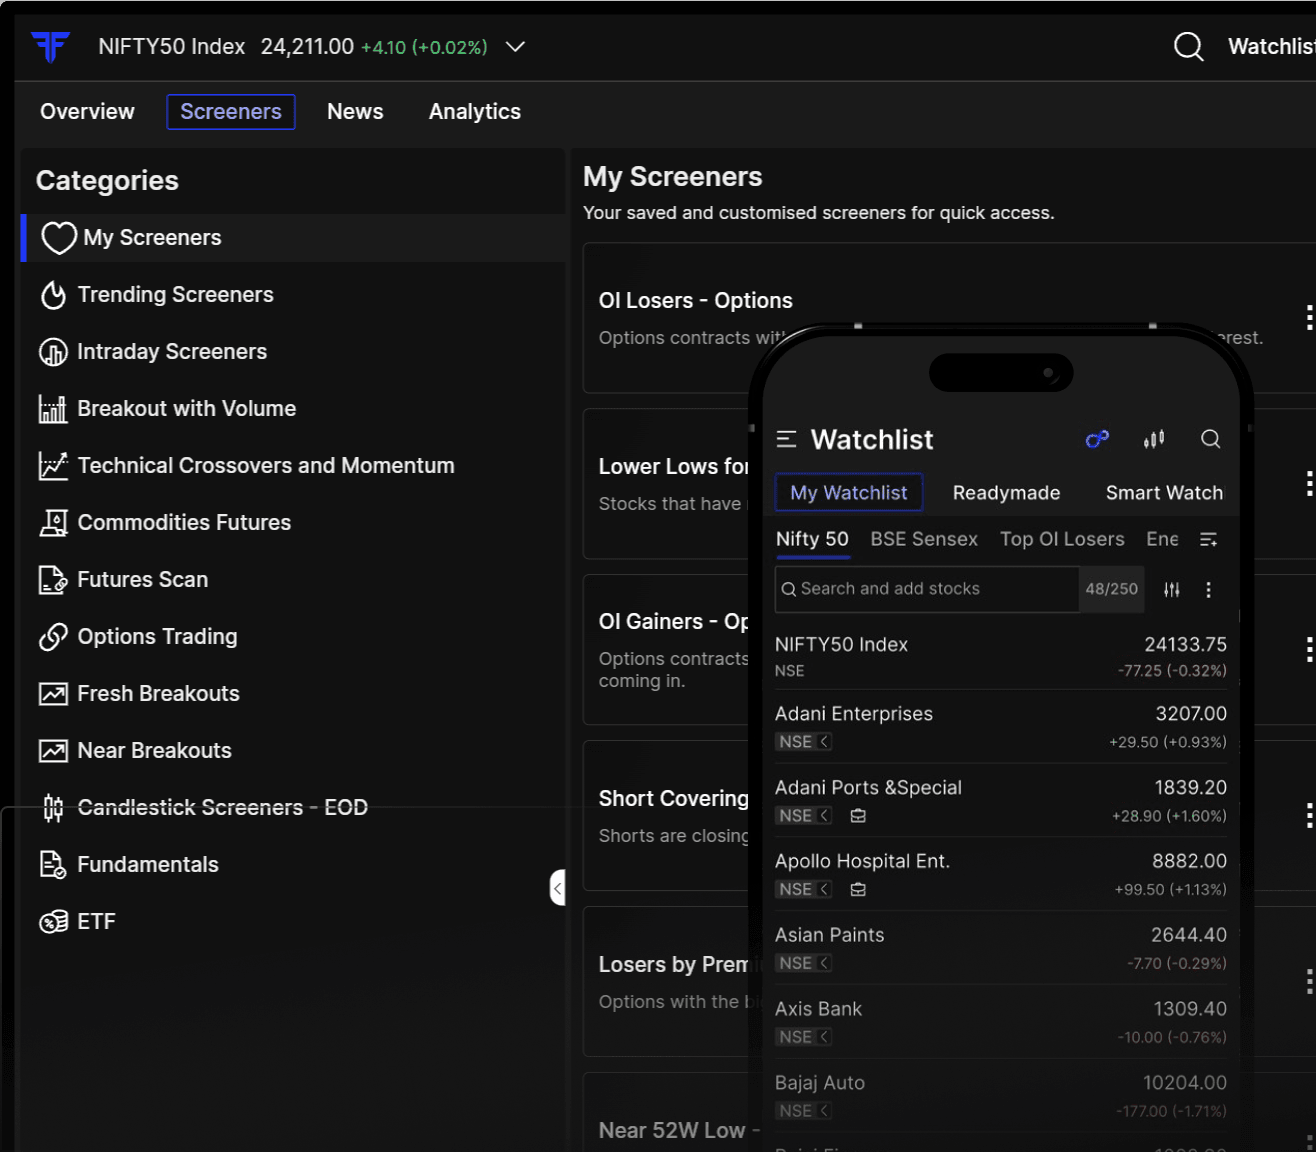Open the kebab menu on OI Losers - Options card

[1309, 318]
